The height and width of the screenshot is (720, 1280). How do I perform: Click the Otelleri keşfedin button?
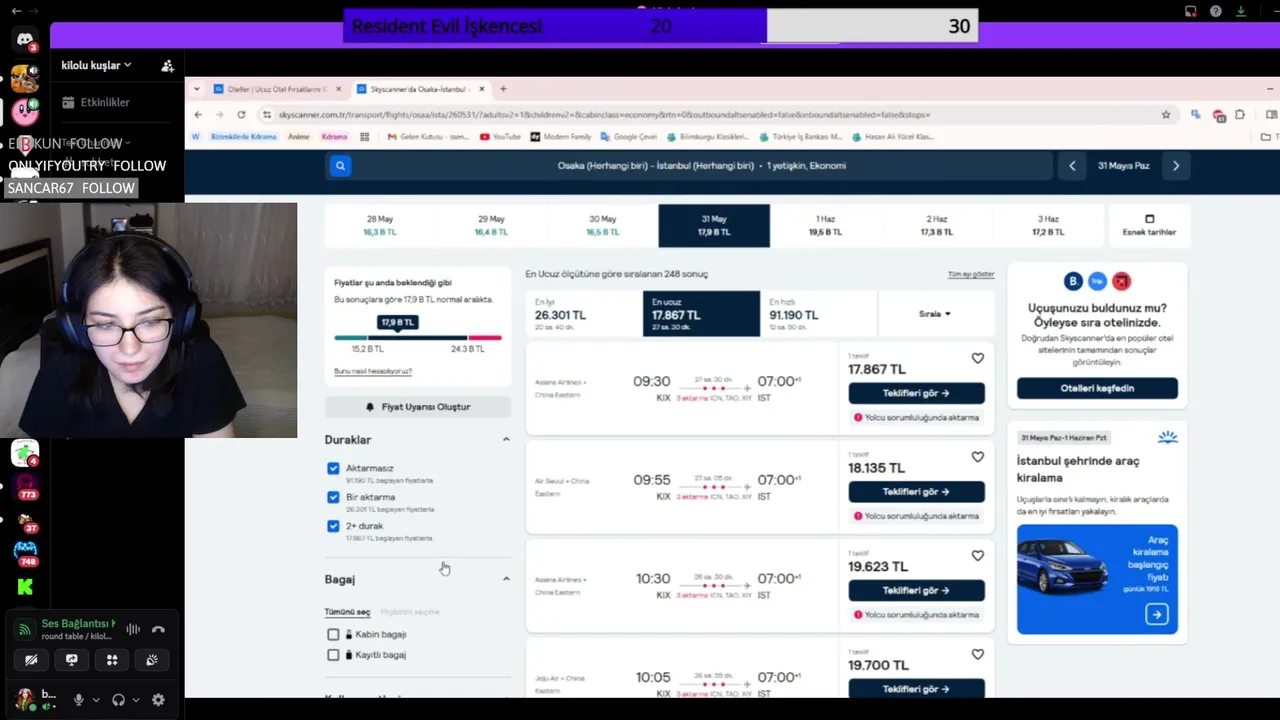[1097, 388]
